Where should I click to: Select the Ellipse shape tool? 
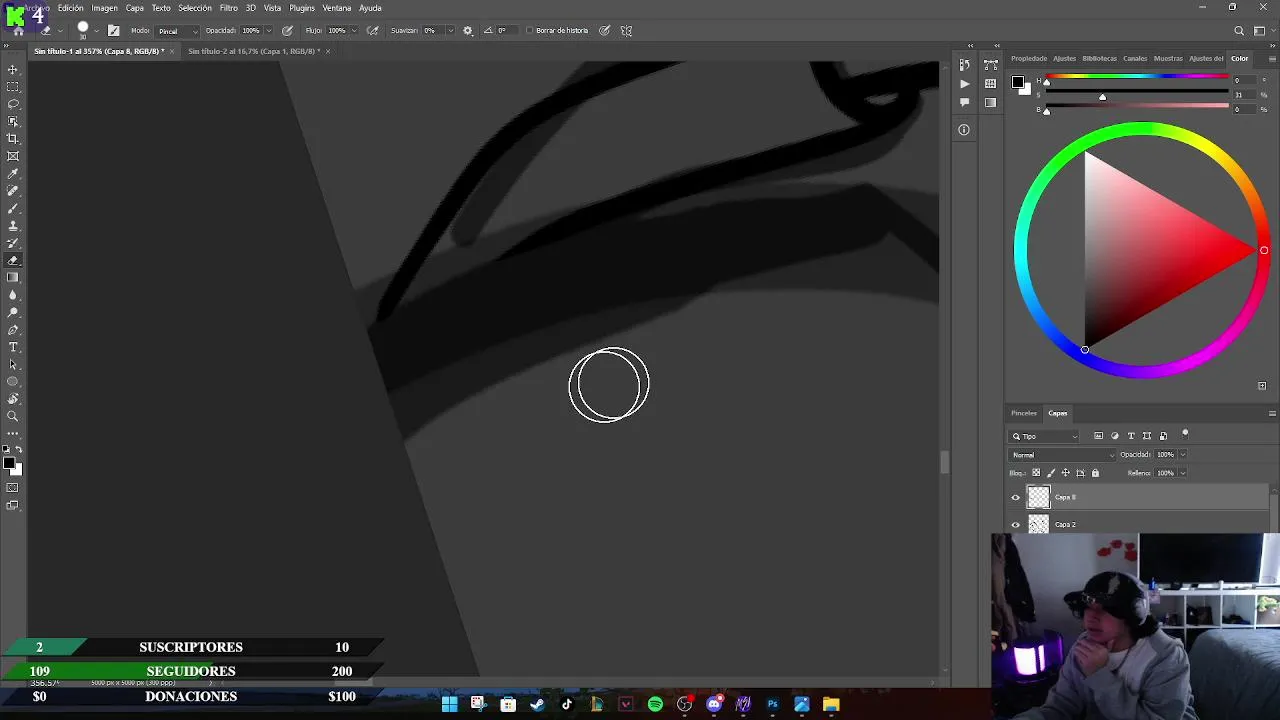[13, 382]
